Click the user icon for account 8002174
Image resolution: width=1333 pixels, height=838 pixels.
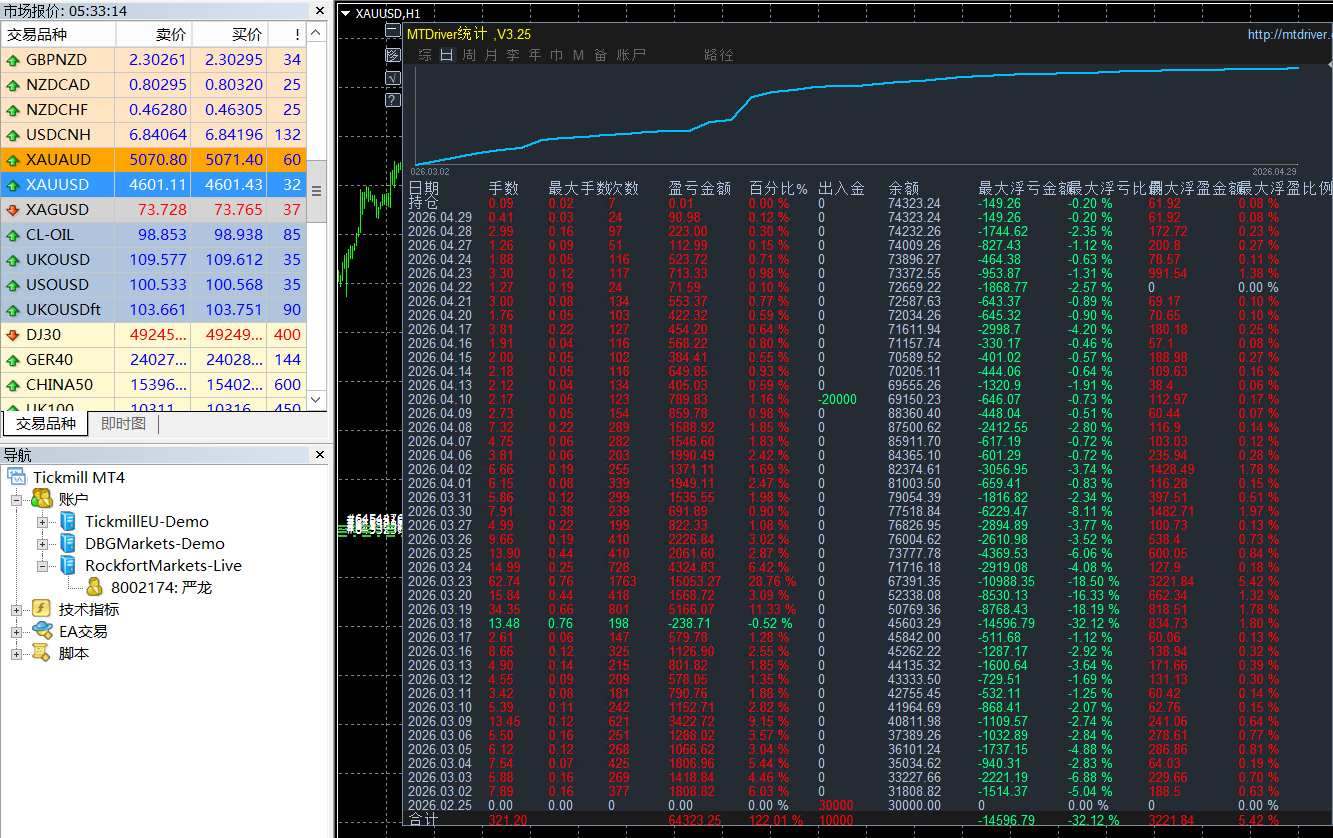[x=94, y=587]
